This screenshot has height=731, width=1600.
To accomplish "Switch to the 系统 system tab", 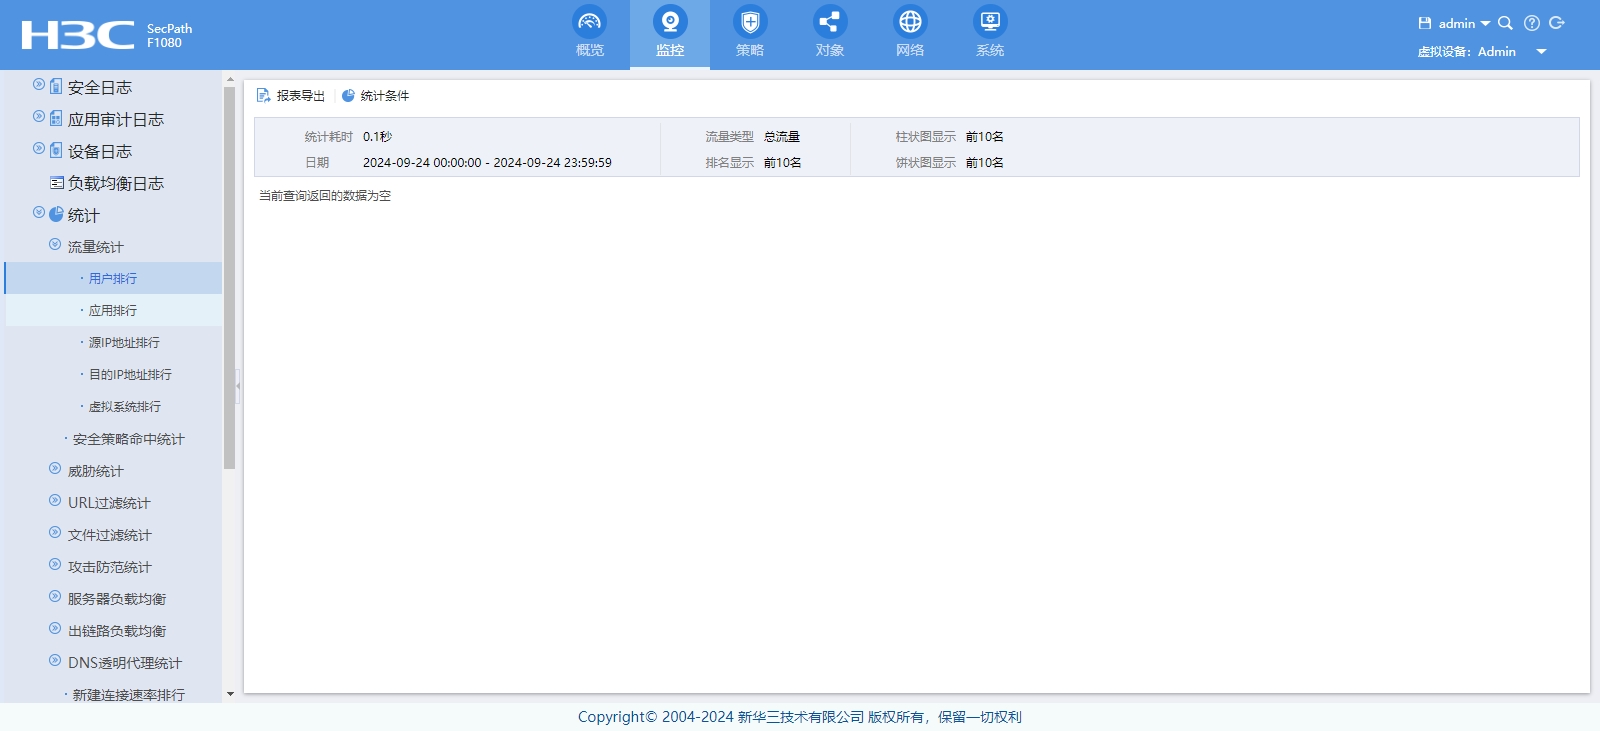I will click(990, 34).
